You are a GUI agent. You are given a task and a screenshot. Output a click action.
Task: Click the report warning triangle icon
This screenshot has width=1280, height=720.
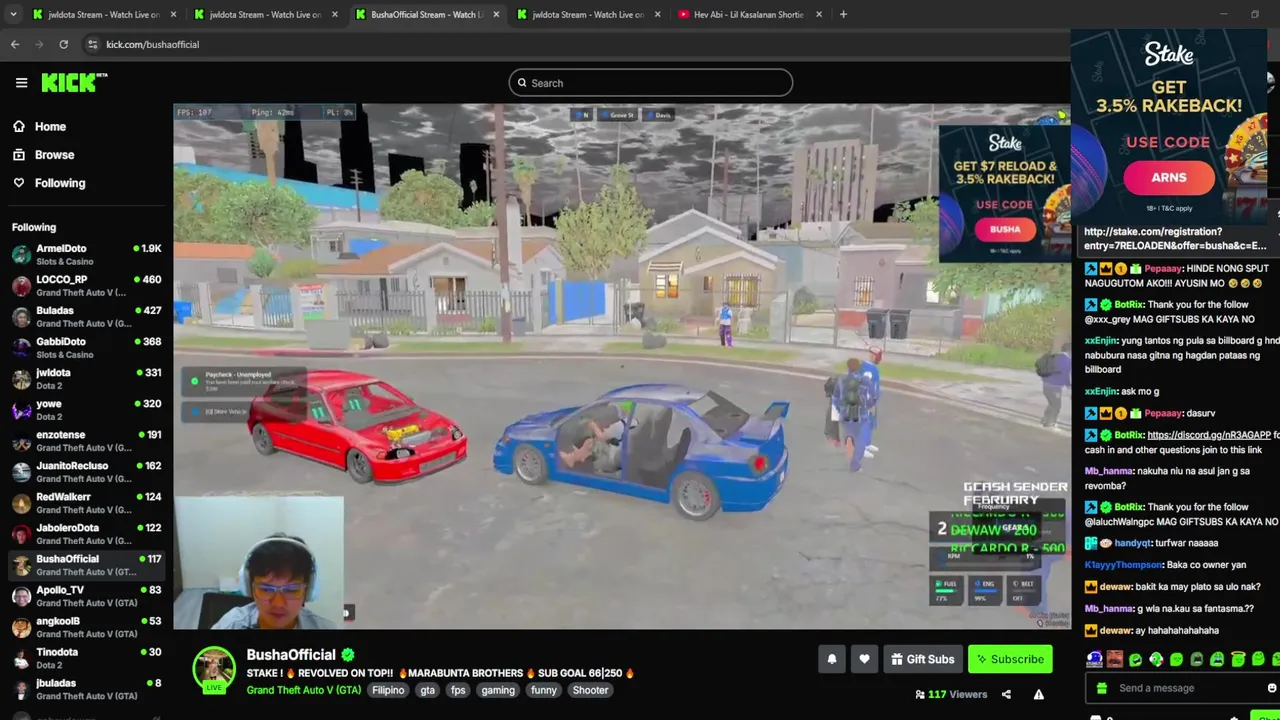[x=1038, y=694]
